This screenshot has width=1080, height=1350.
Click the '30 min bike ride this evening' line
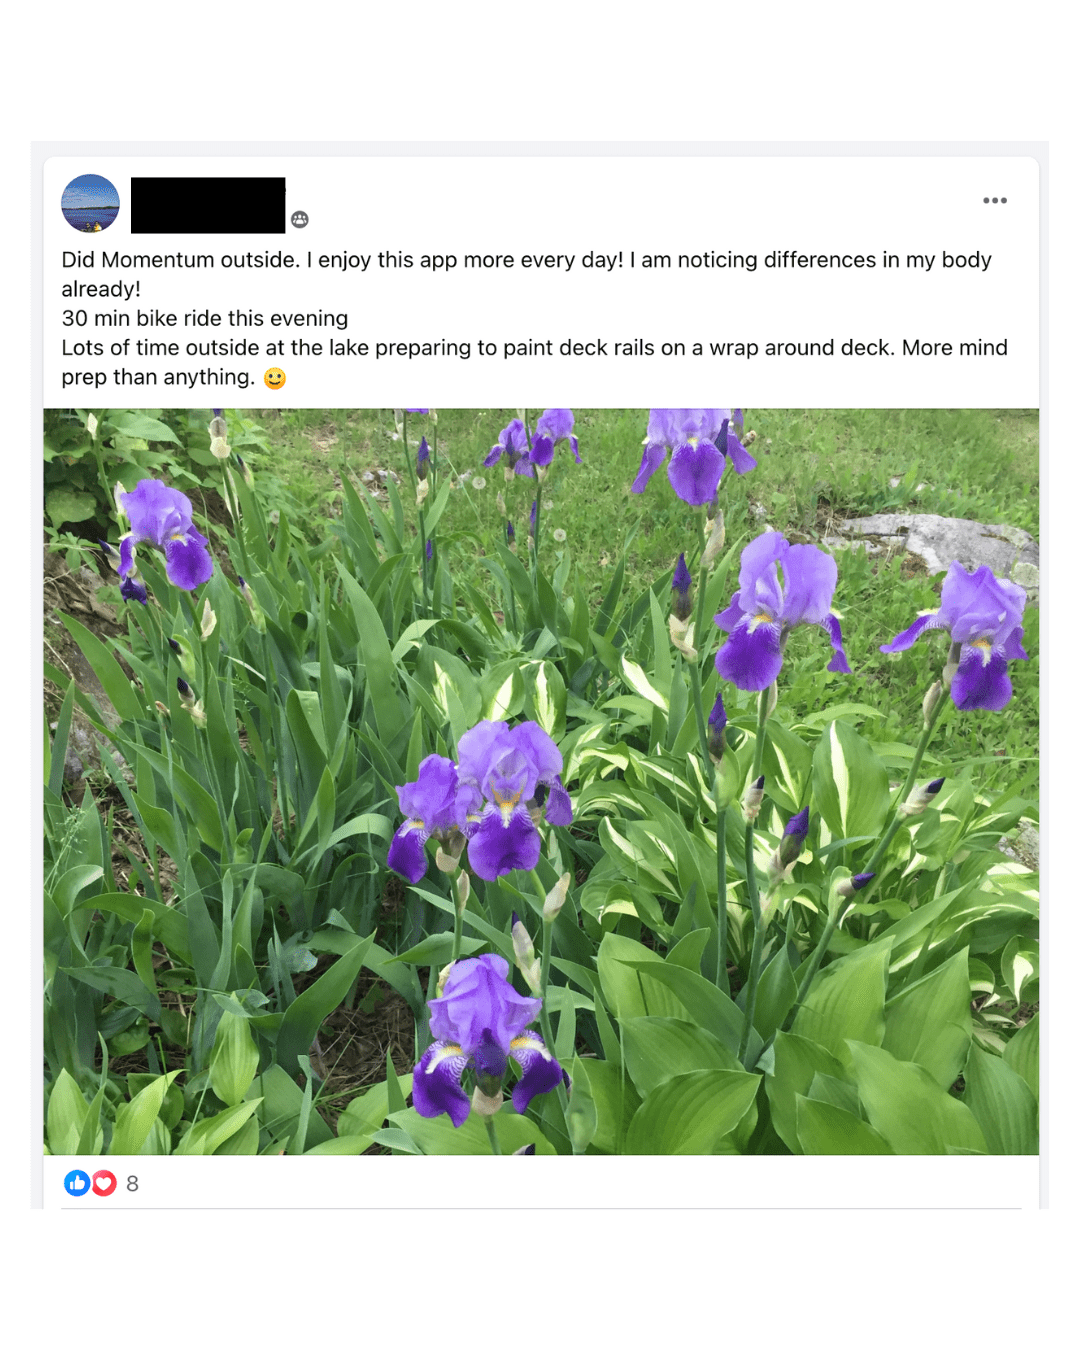point(205,319)
